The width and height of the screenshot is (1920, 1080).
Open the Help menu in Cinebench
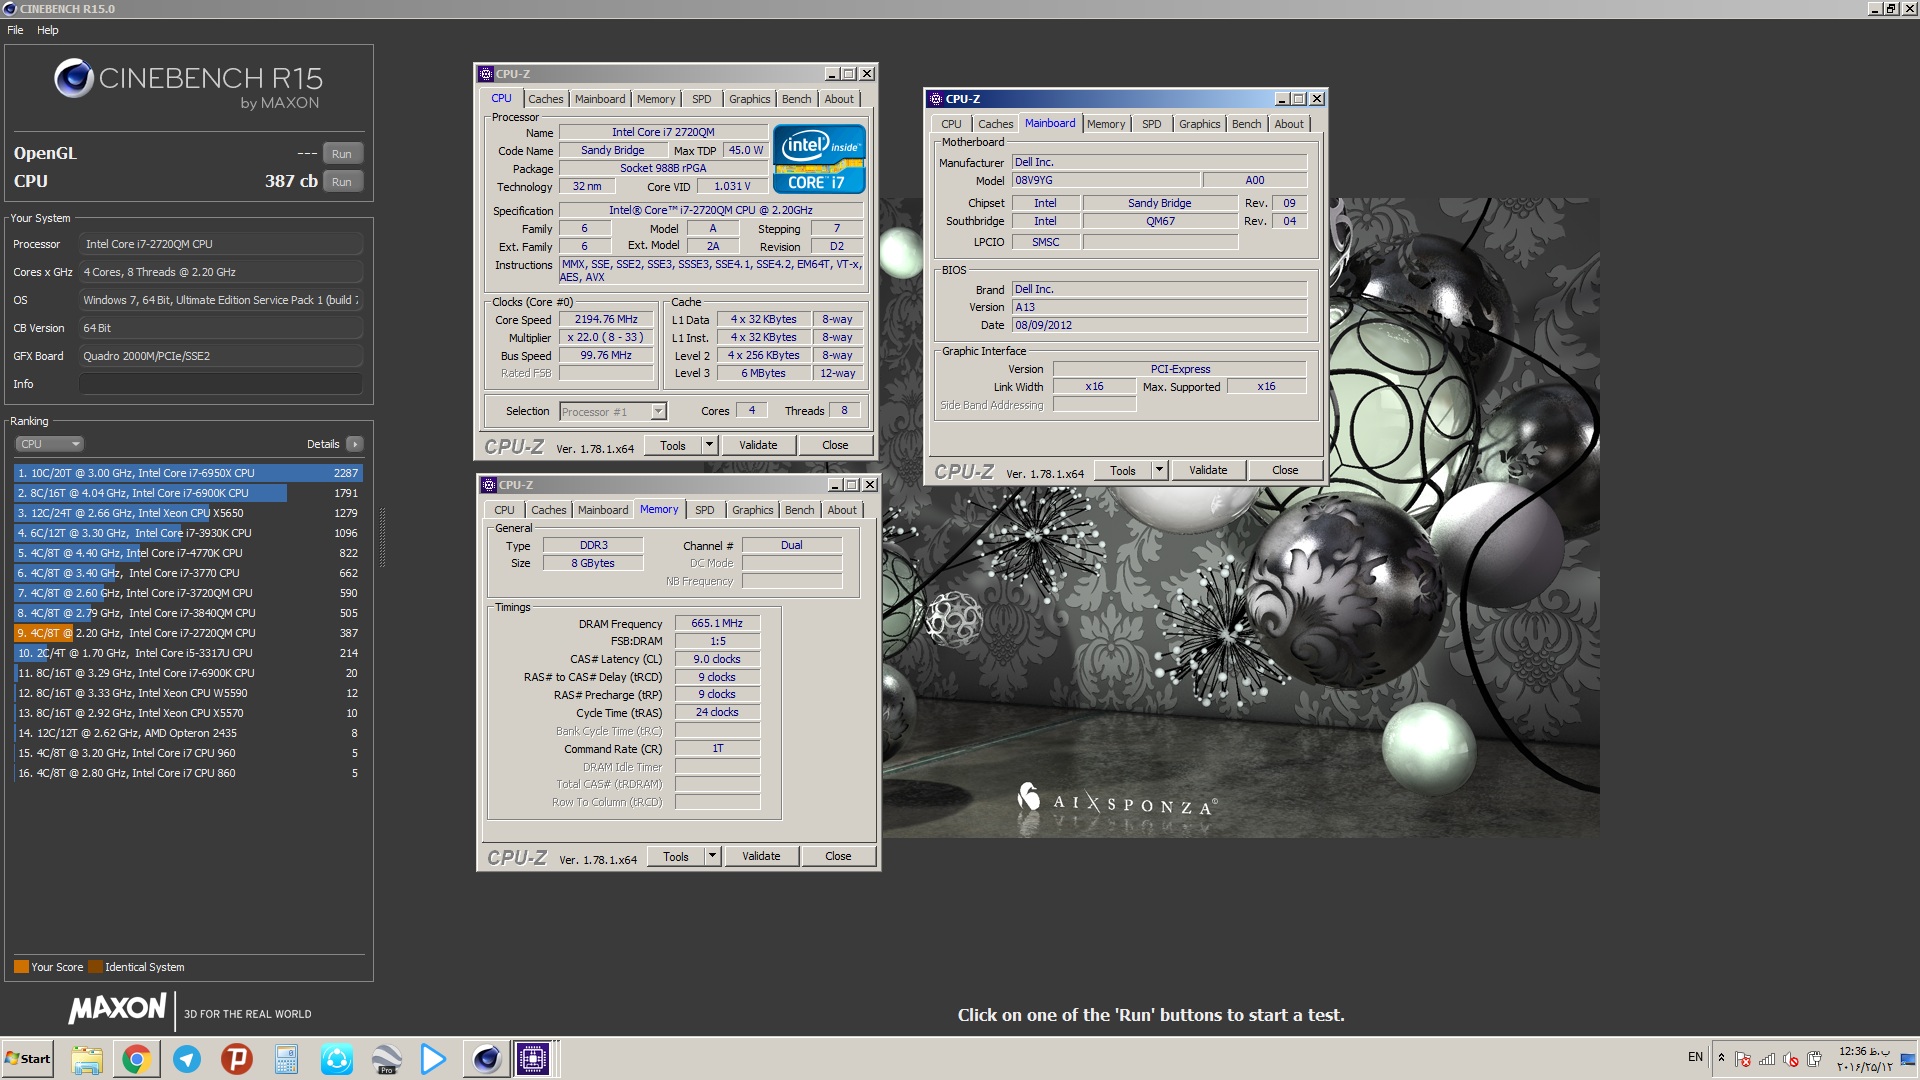point(48,30)
